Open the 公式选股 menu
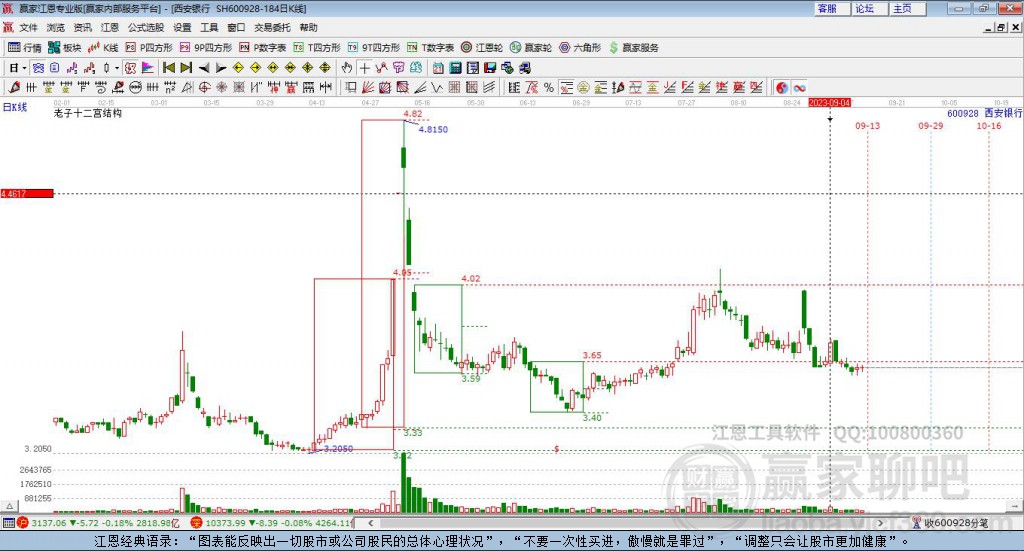The width and height of the screenshot is (1024, 551). coord(146,27)
